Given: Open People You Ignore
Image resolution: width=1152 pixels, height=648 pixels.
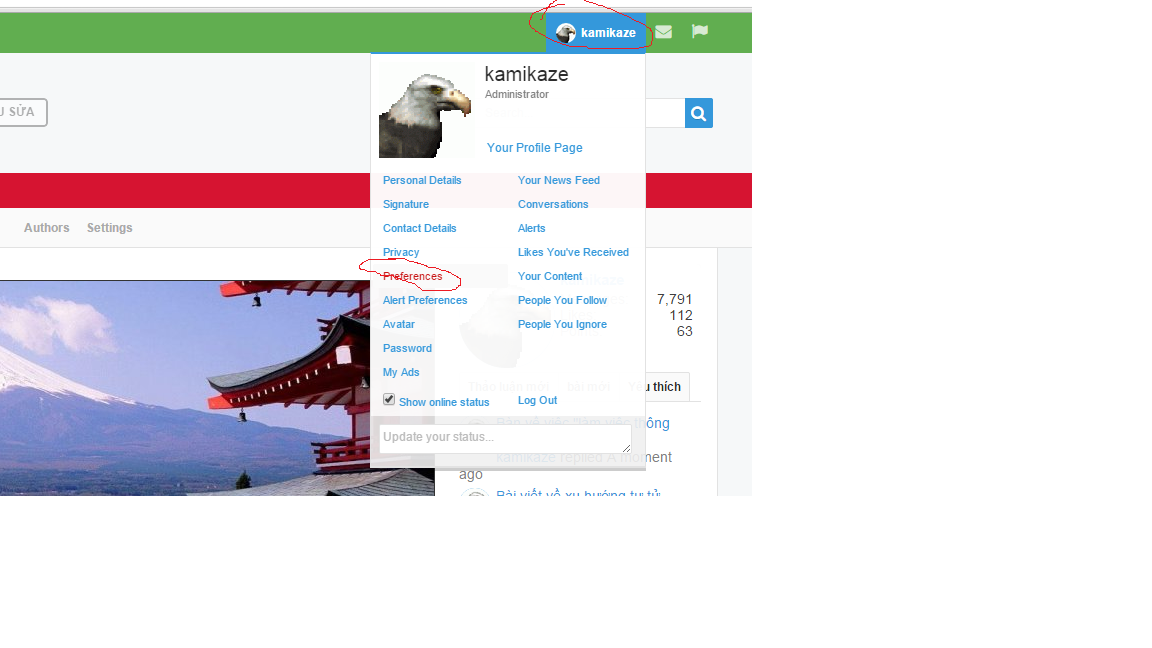Looking at the screenshot, I should click(562, 324).
